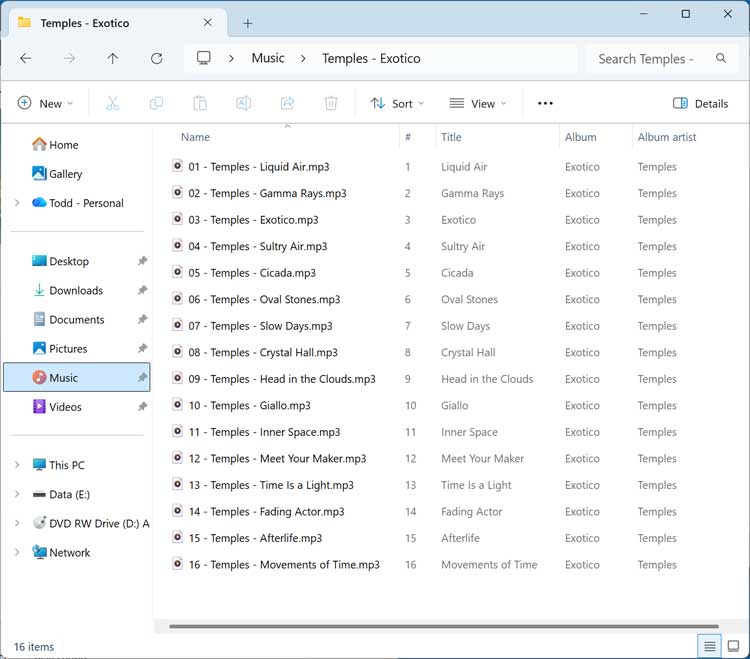Switch to details list view in status bar
This screenshot has height=659, width=750.
coord(709,646)
